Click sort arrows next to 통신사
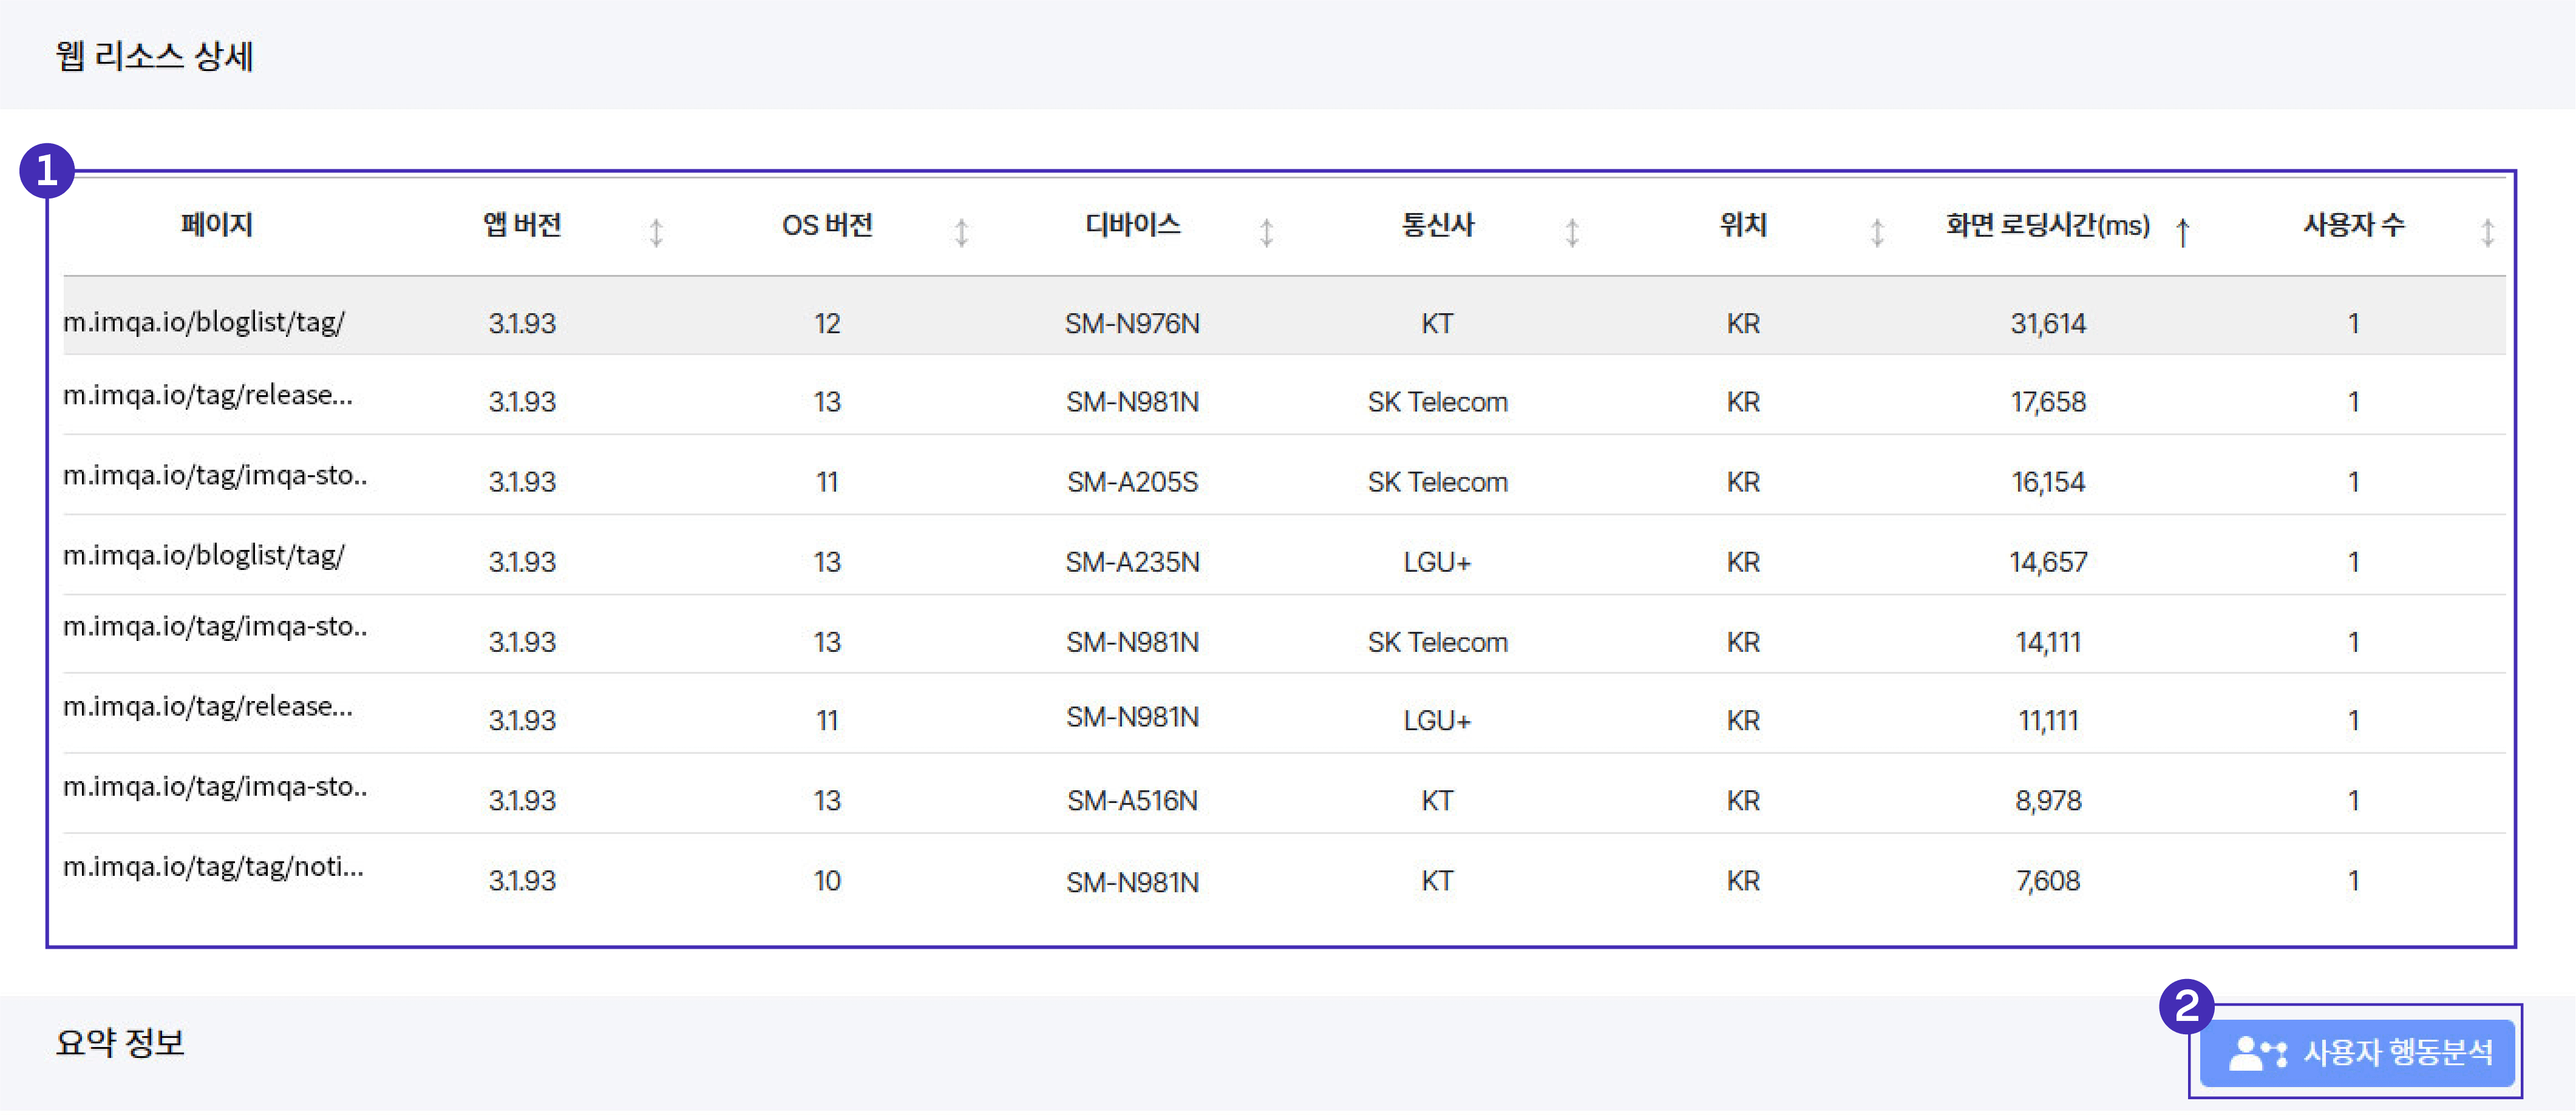Image resolution: width=2576 pixels, height=1115 pixels. (x=1572, y=233)
